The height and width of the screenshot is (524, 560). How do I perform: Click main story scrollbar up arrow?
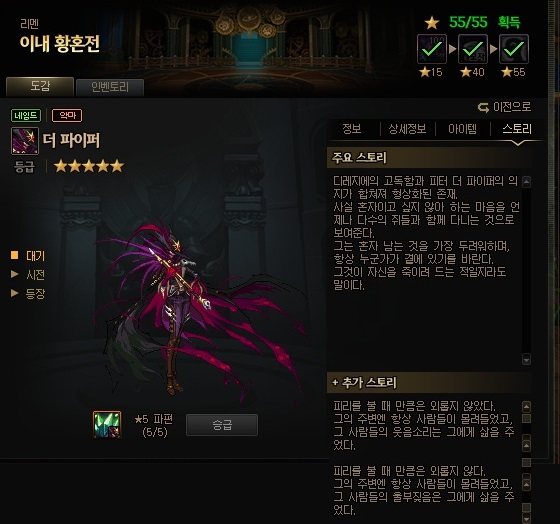pos(526,182)
